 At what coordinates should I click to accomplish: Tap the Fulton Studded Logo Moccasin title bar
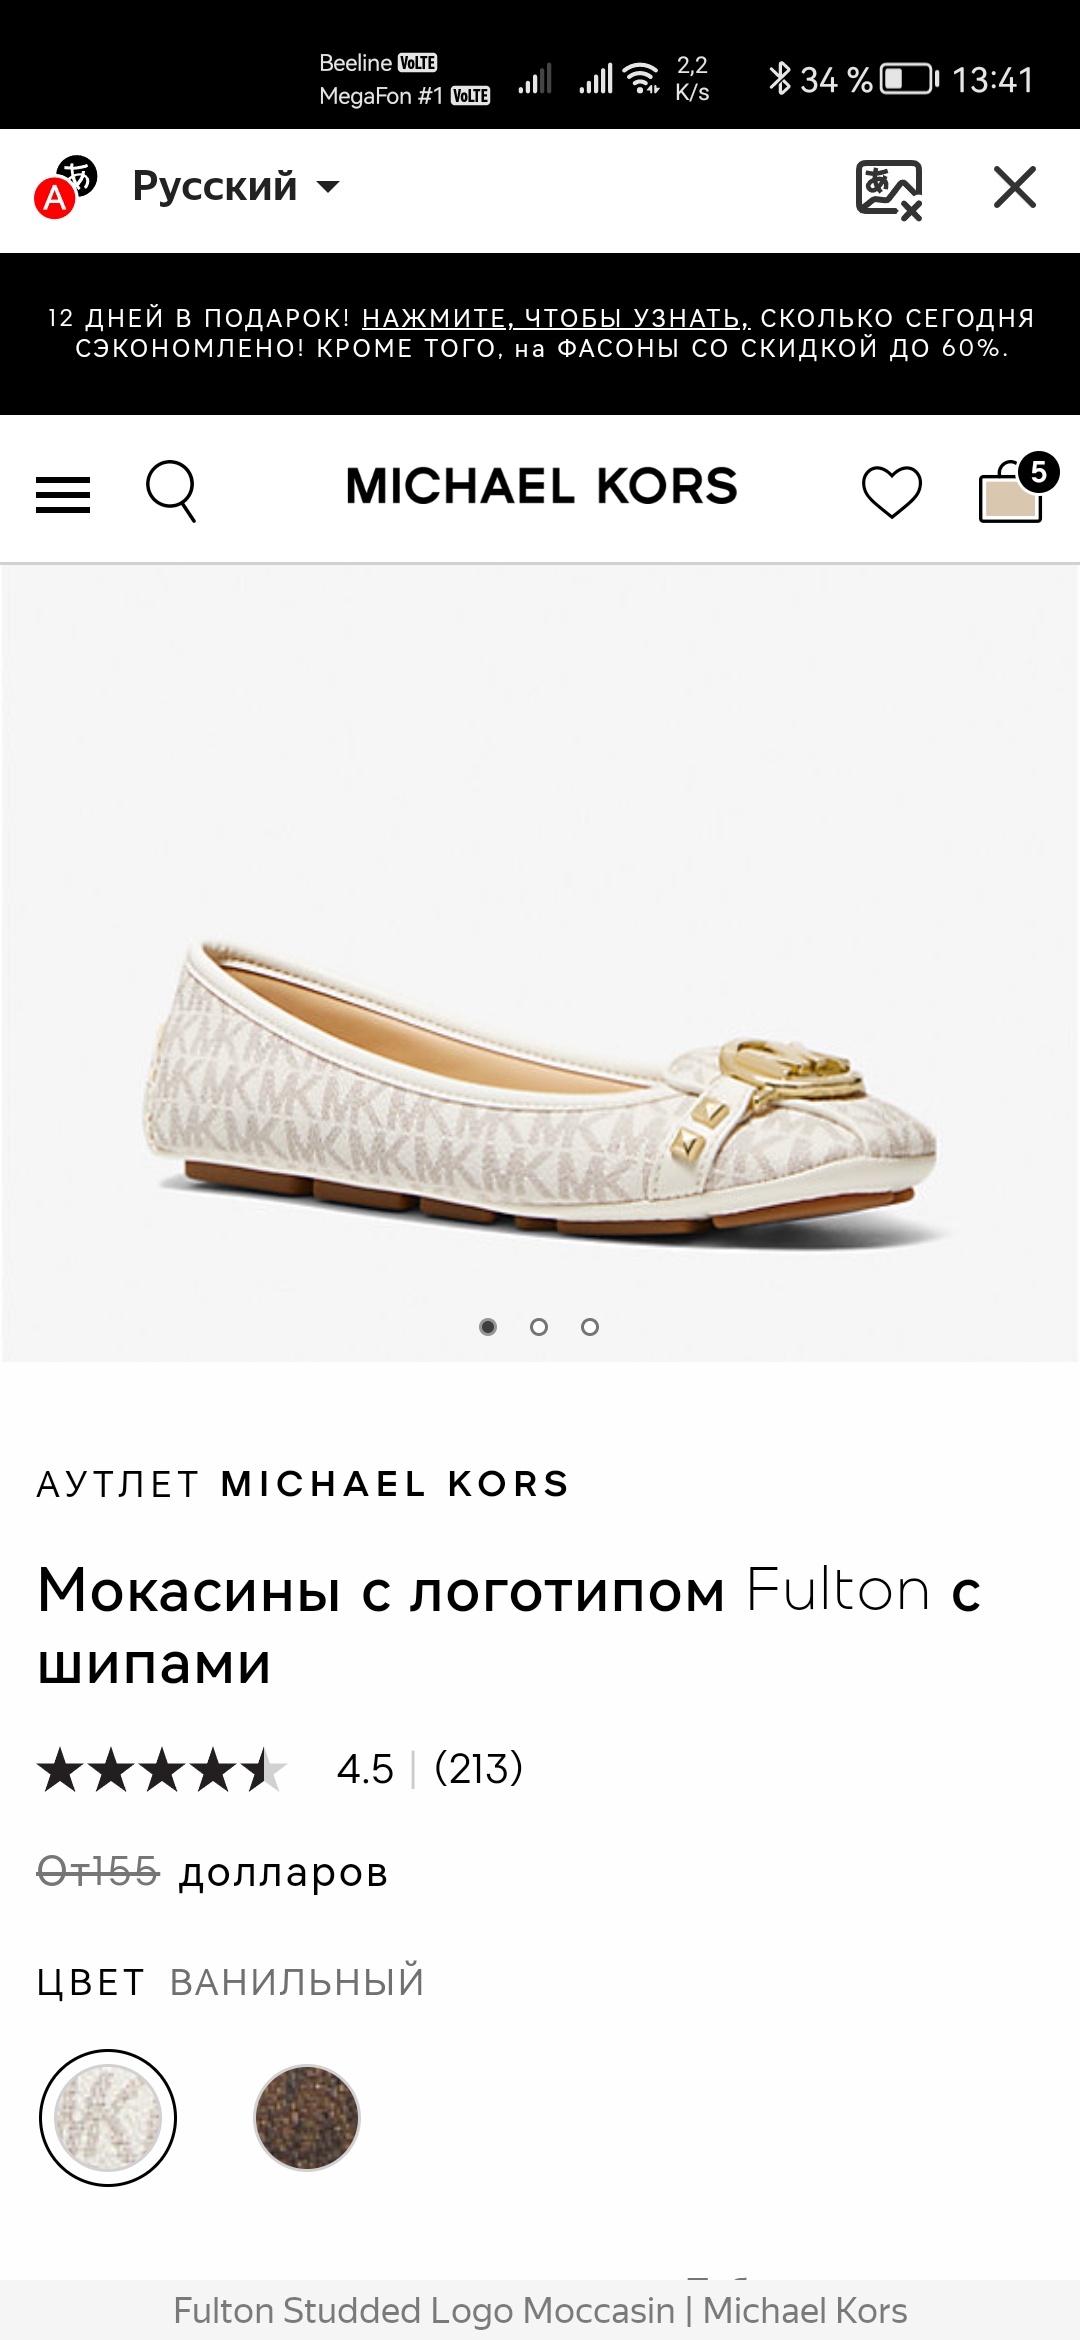540,2311
